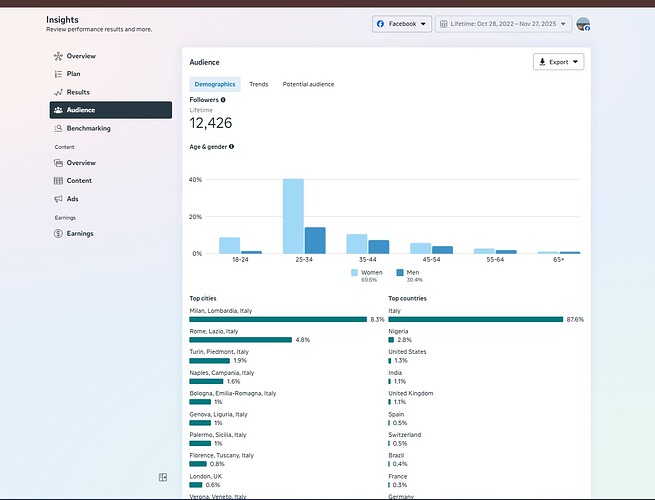Collapse the sidebar with the panel icon
Viewport: 655px width, 500px height.
pos(163,478)
